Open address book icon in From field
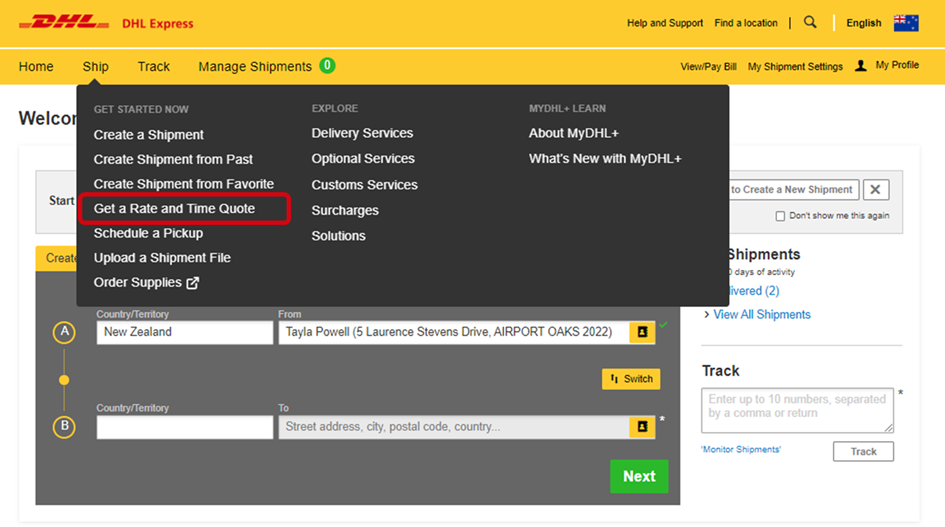The width and height of the screenshot is (945, 527). (x=642, y=332)
